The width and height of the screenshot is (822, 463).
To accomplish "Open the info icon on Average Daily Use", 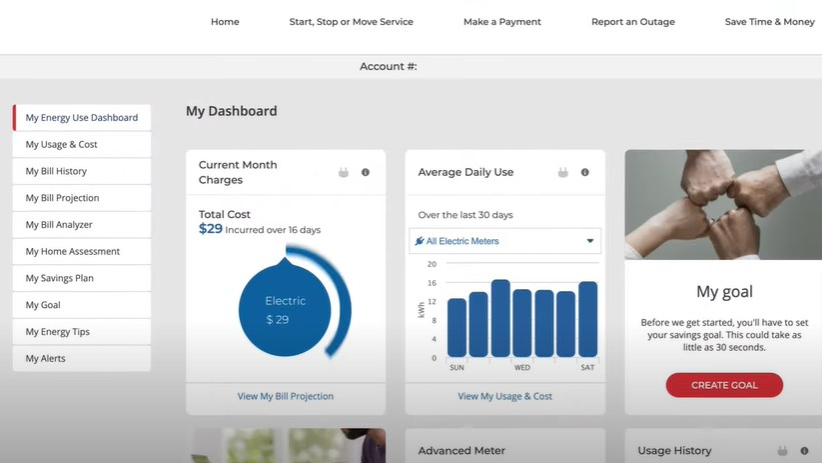I will tap(585, 173).
